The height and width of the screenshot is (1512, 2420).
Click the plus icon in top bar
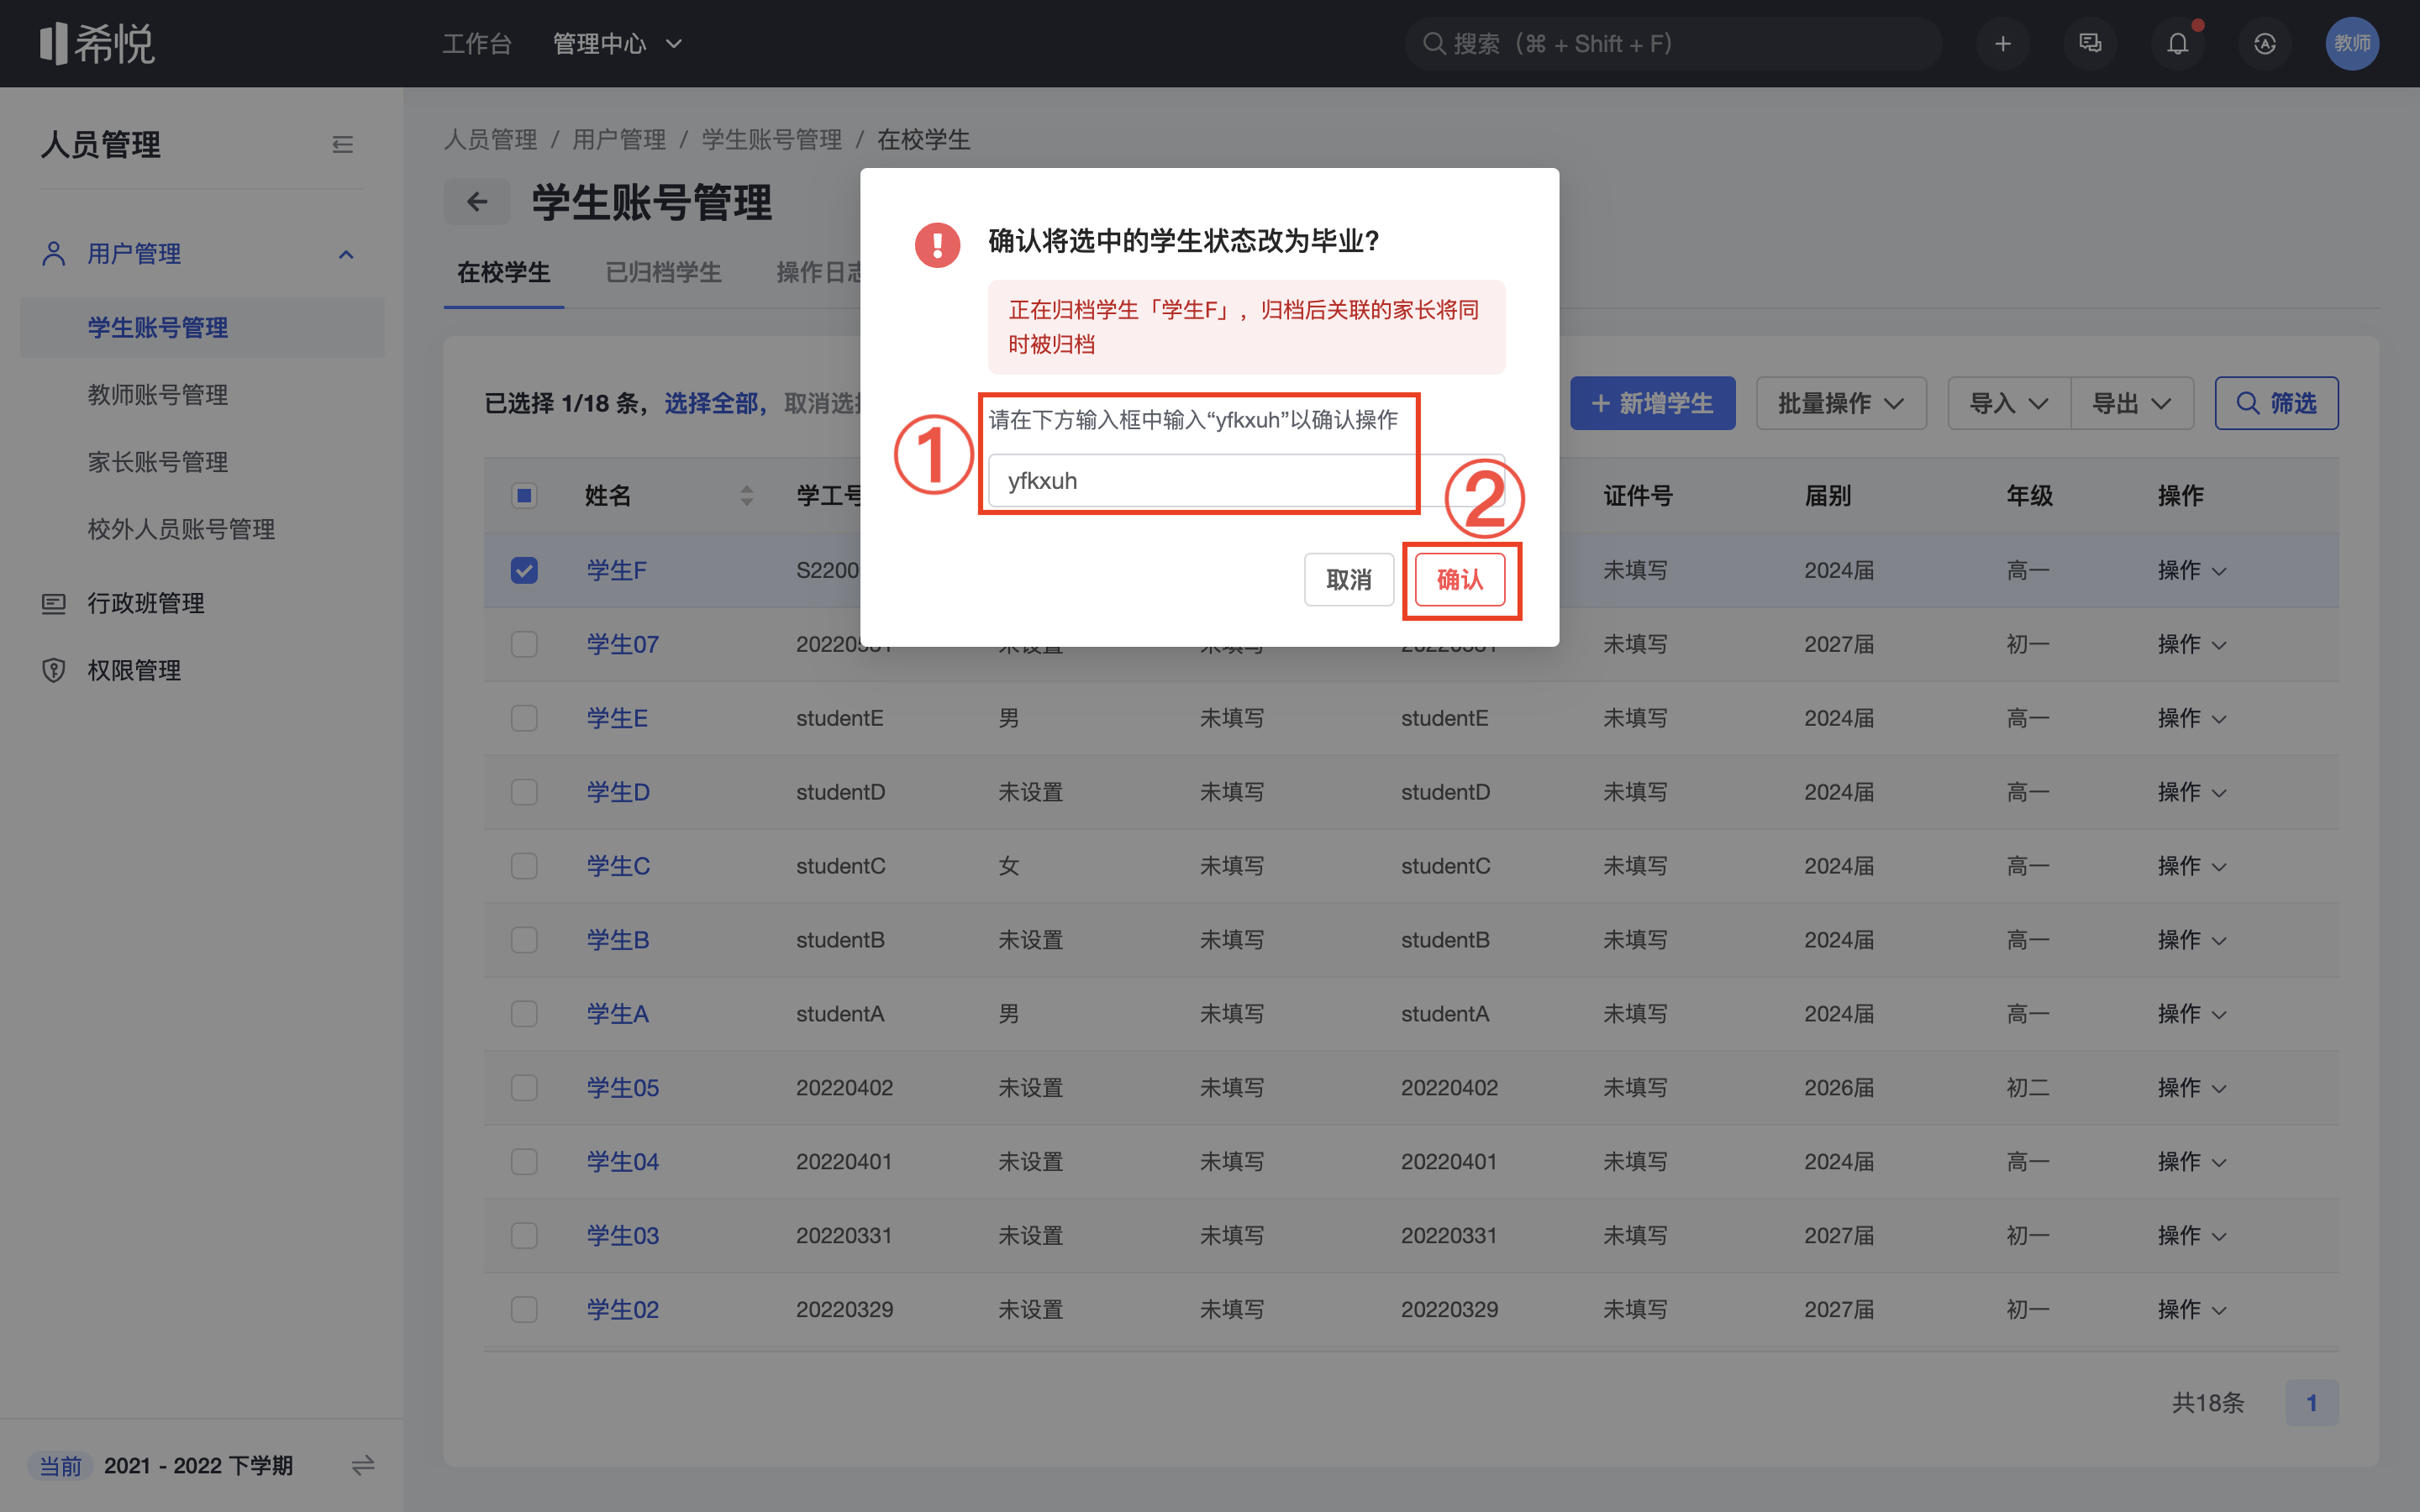2002,44
